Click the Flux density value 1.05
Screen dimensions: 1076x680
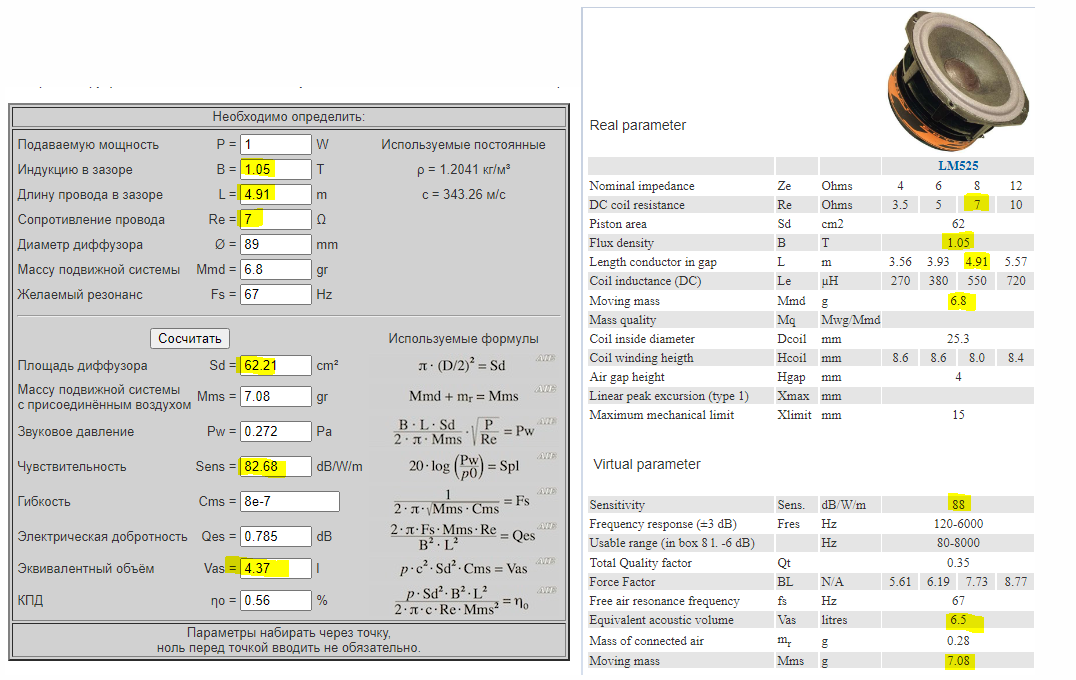click(x=958, y=242)
